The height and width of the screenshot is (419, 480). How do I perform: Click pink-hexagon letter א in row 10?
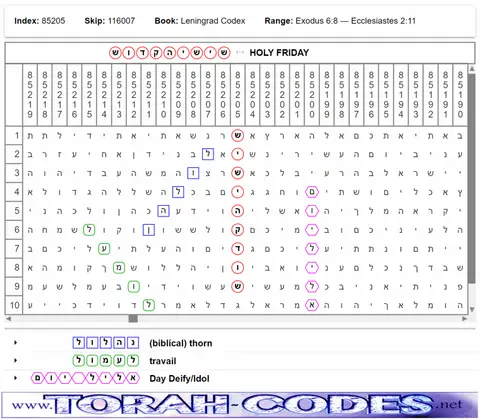[312, 305]
